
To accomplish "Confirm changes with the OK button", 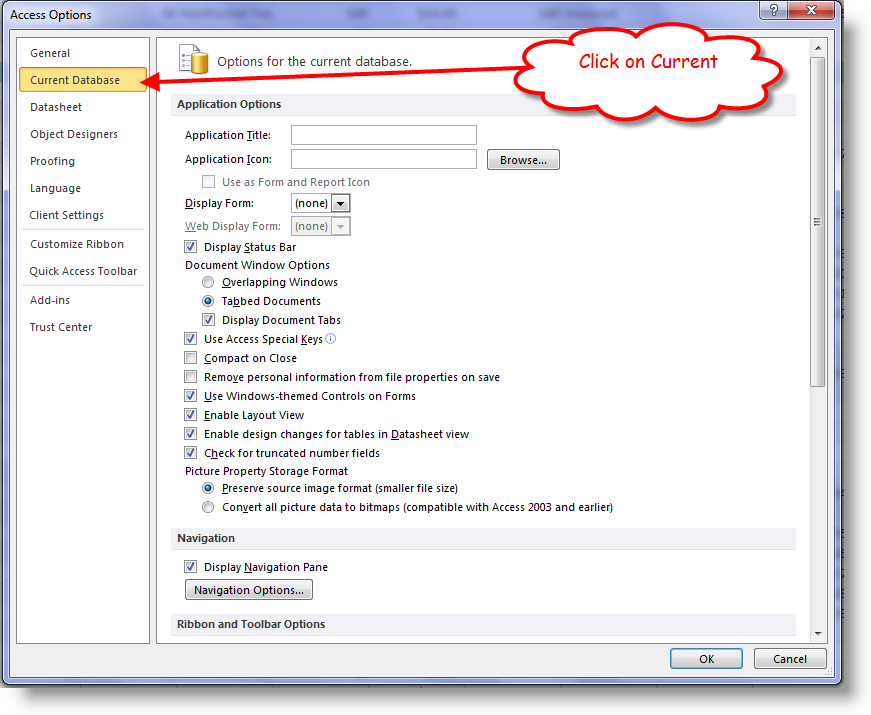I will coord(706,658).
